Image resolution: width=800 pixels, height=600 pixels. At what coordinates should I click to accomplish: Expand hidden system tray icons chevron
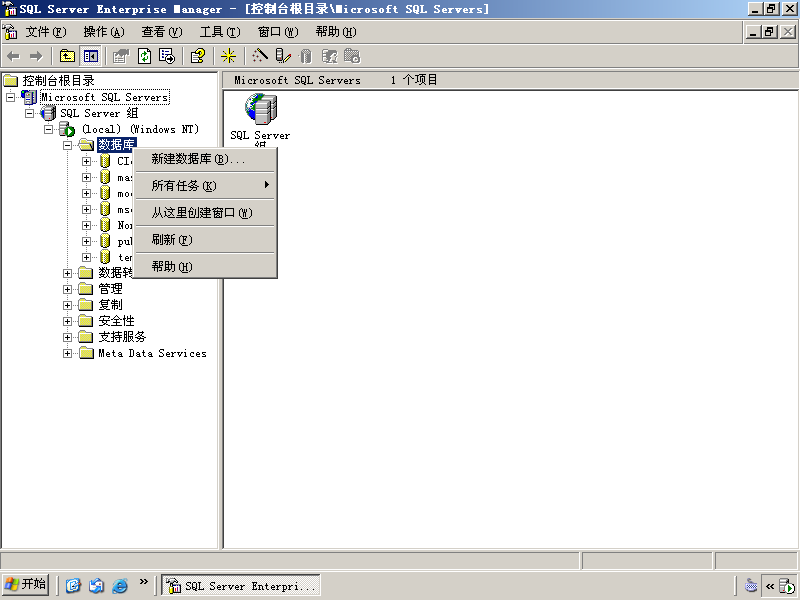click(x=770, y=586)
